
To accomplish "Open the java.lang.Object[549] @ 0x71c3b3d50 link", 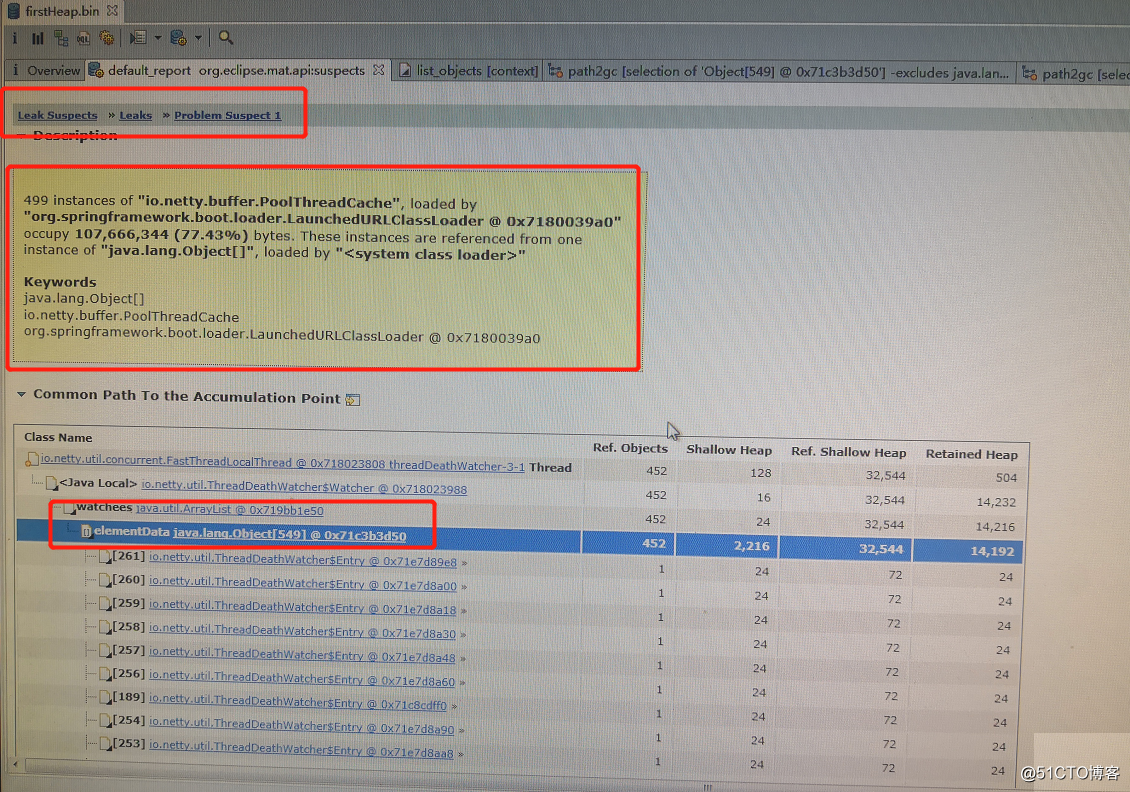I will coord(289,534).
